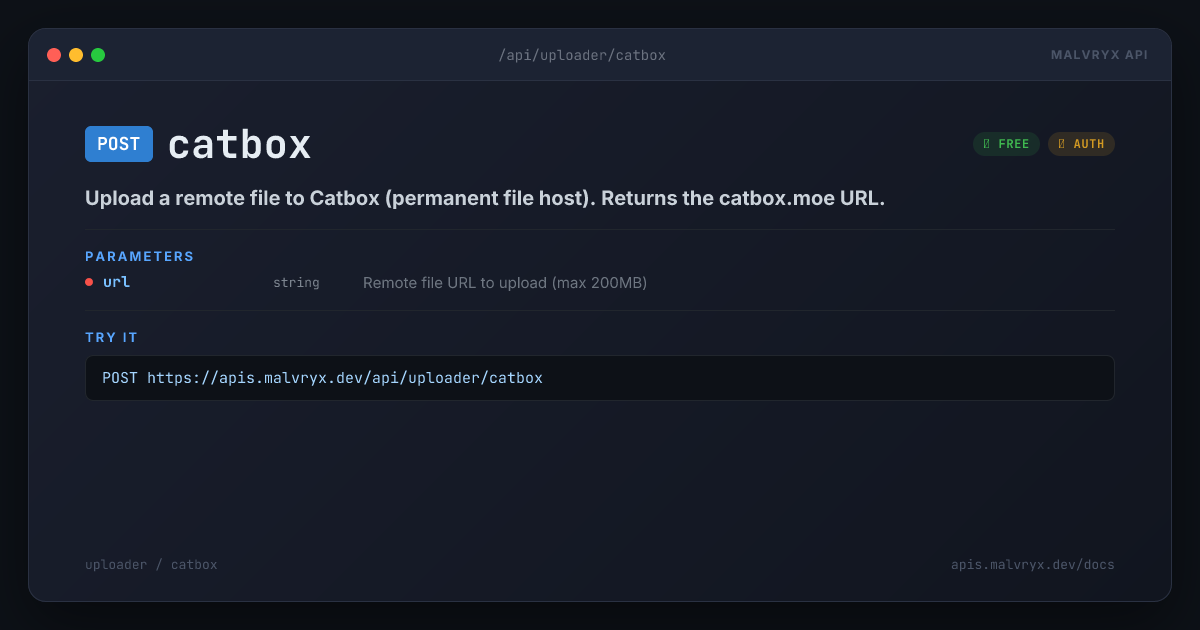Click the uploader / catbox breadcrumb in footer
1200x630 pixels.
[x=151, y=565]
